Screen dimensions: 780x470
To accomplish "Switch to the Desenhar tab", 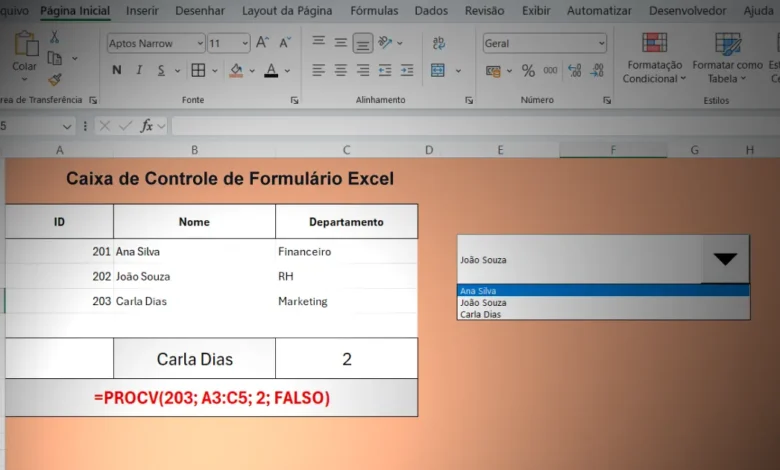I will 200,10.
